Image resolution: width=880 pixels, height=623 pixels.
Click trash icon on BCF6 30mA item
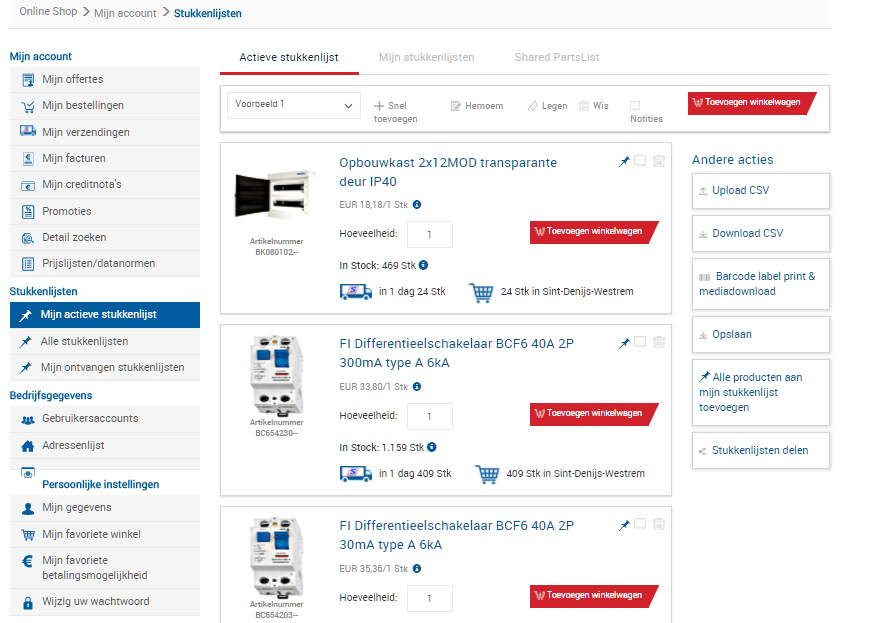(x=659, y=524)
